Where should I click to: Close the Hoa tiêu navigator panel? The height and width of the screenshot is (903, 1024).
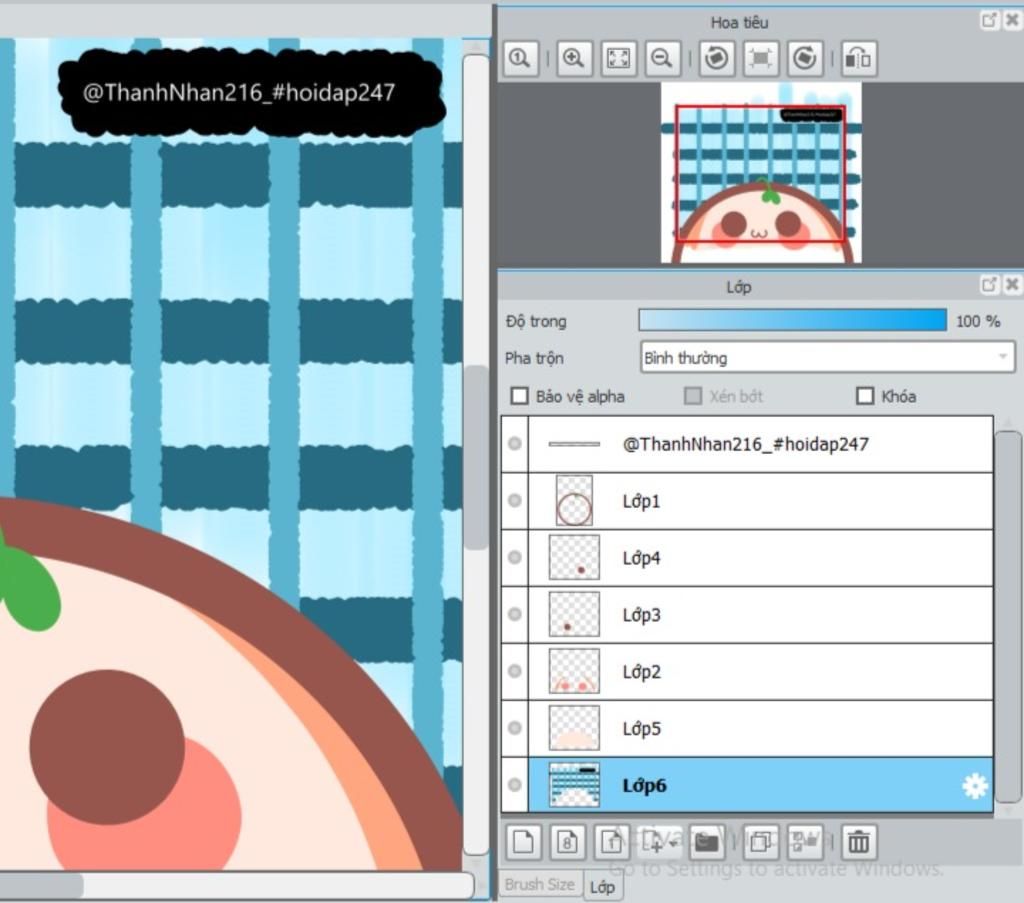coord(1012,20)
